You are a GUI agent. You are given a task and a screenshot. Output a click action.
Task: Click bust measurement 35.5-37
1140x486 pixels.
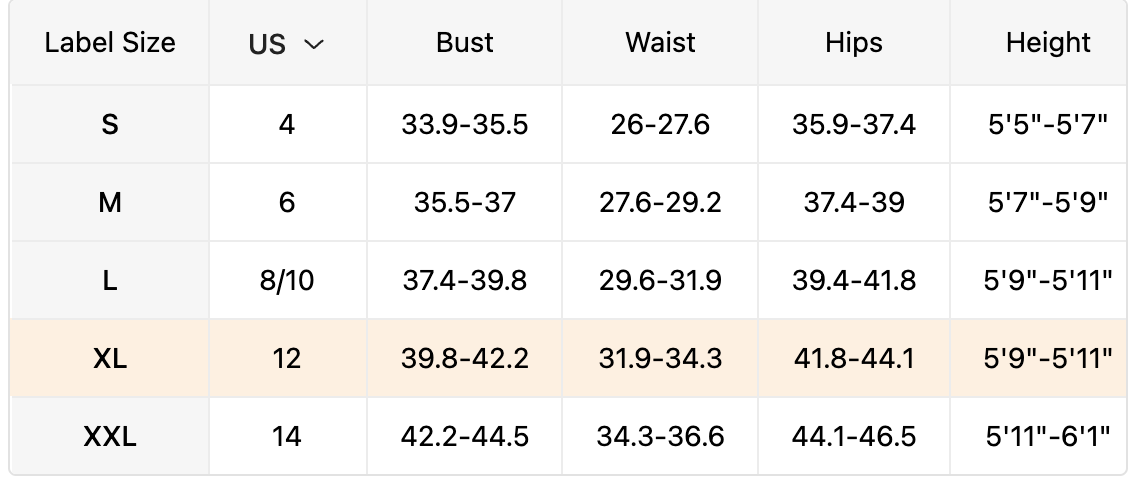465,203
